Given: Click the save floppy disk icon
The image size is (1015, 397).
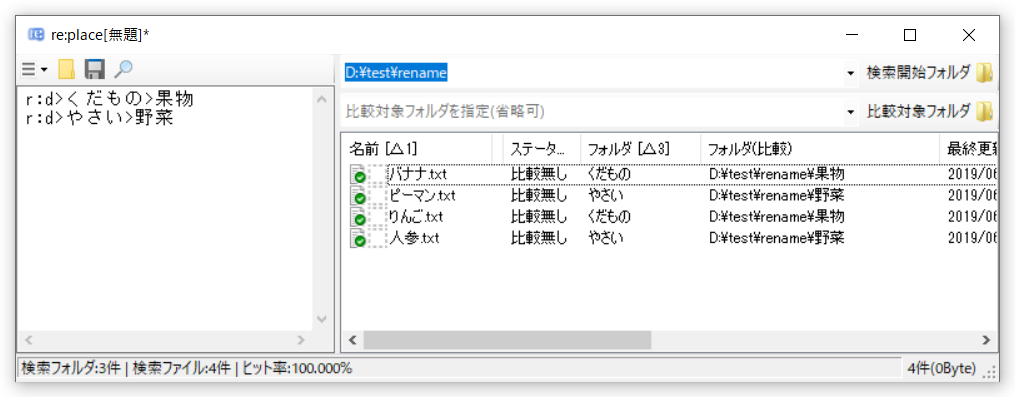Looking at the screenshot, I should pyautogui.click(x=95, y=69).
